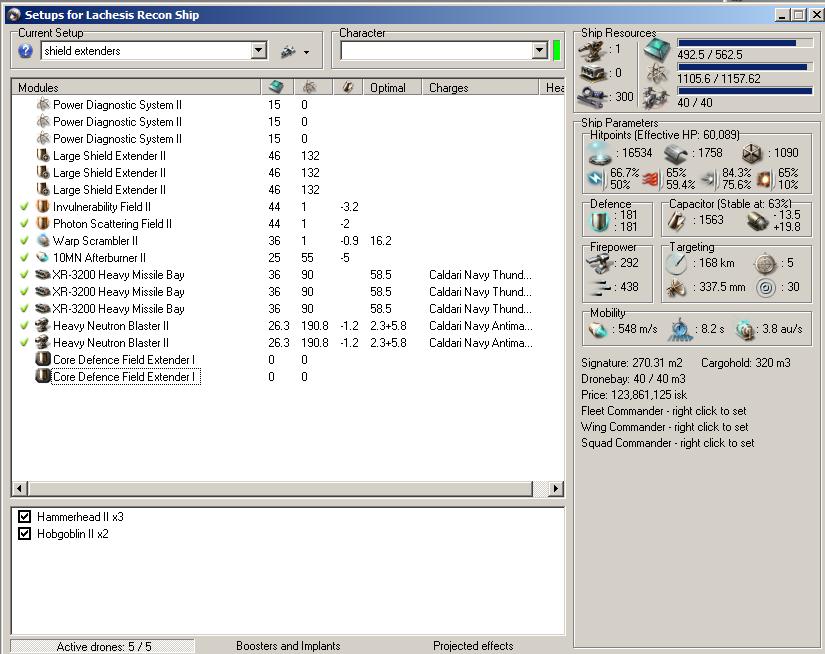
Task: Click the green character status indicator
Action: (x=557, y=51)
